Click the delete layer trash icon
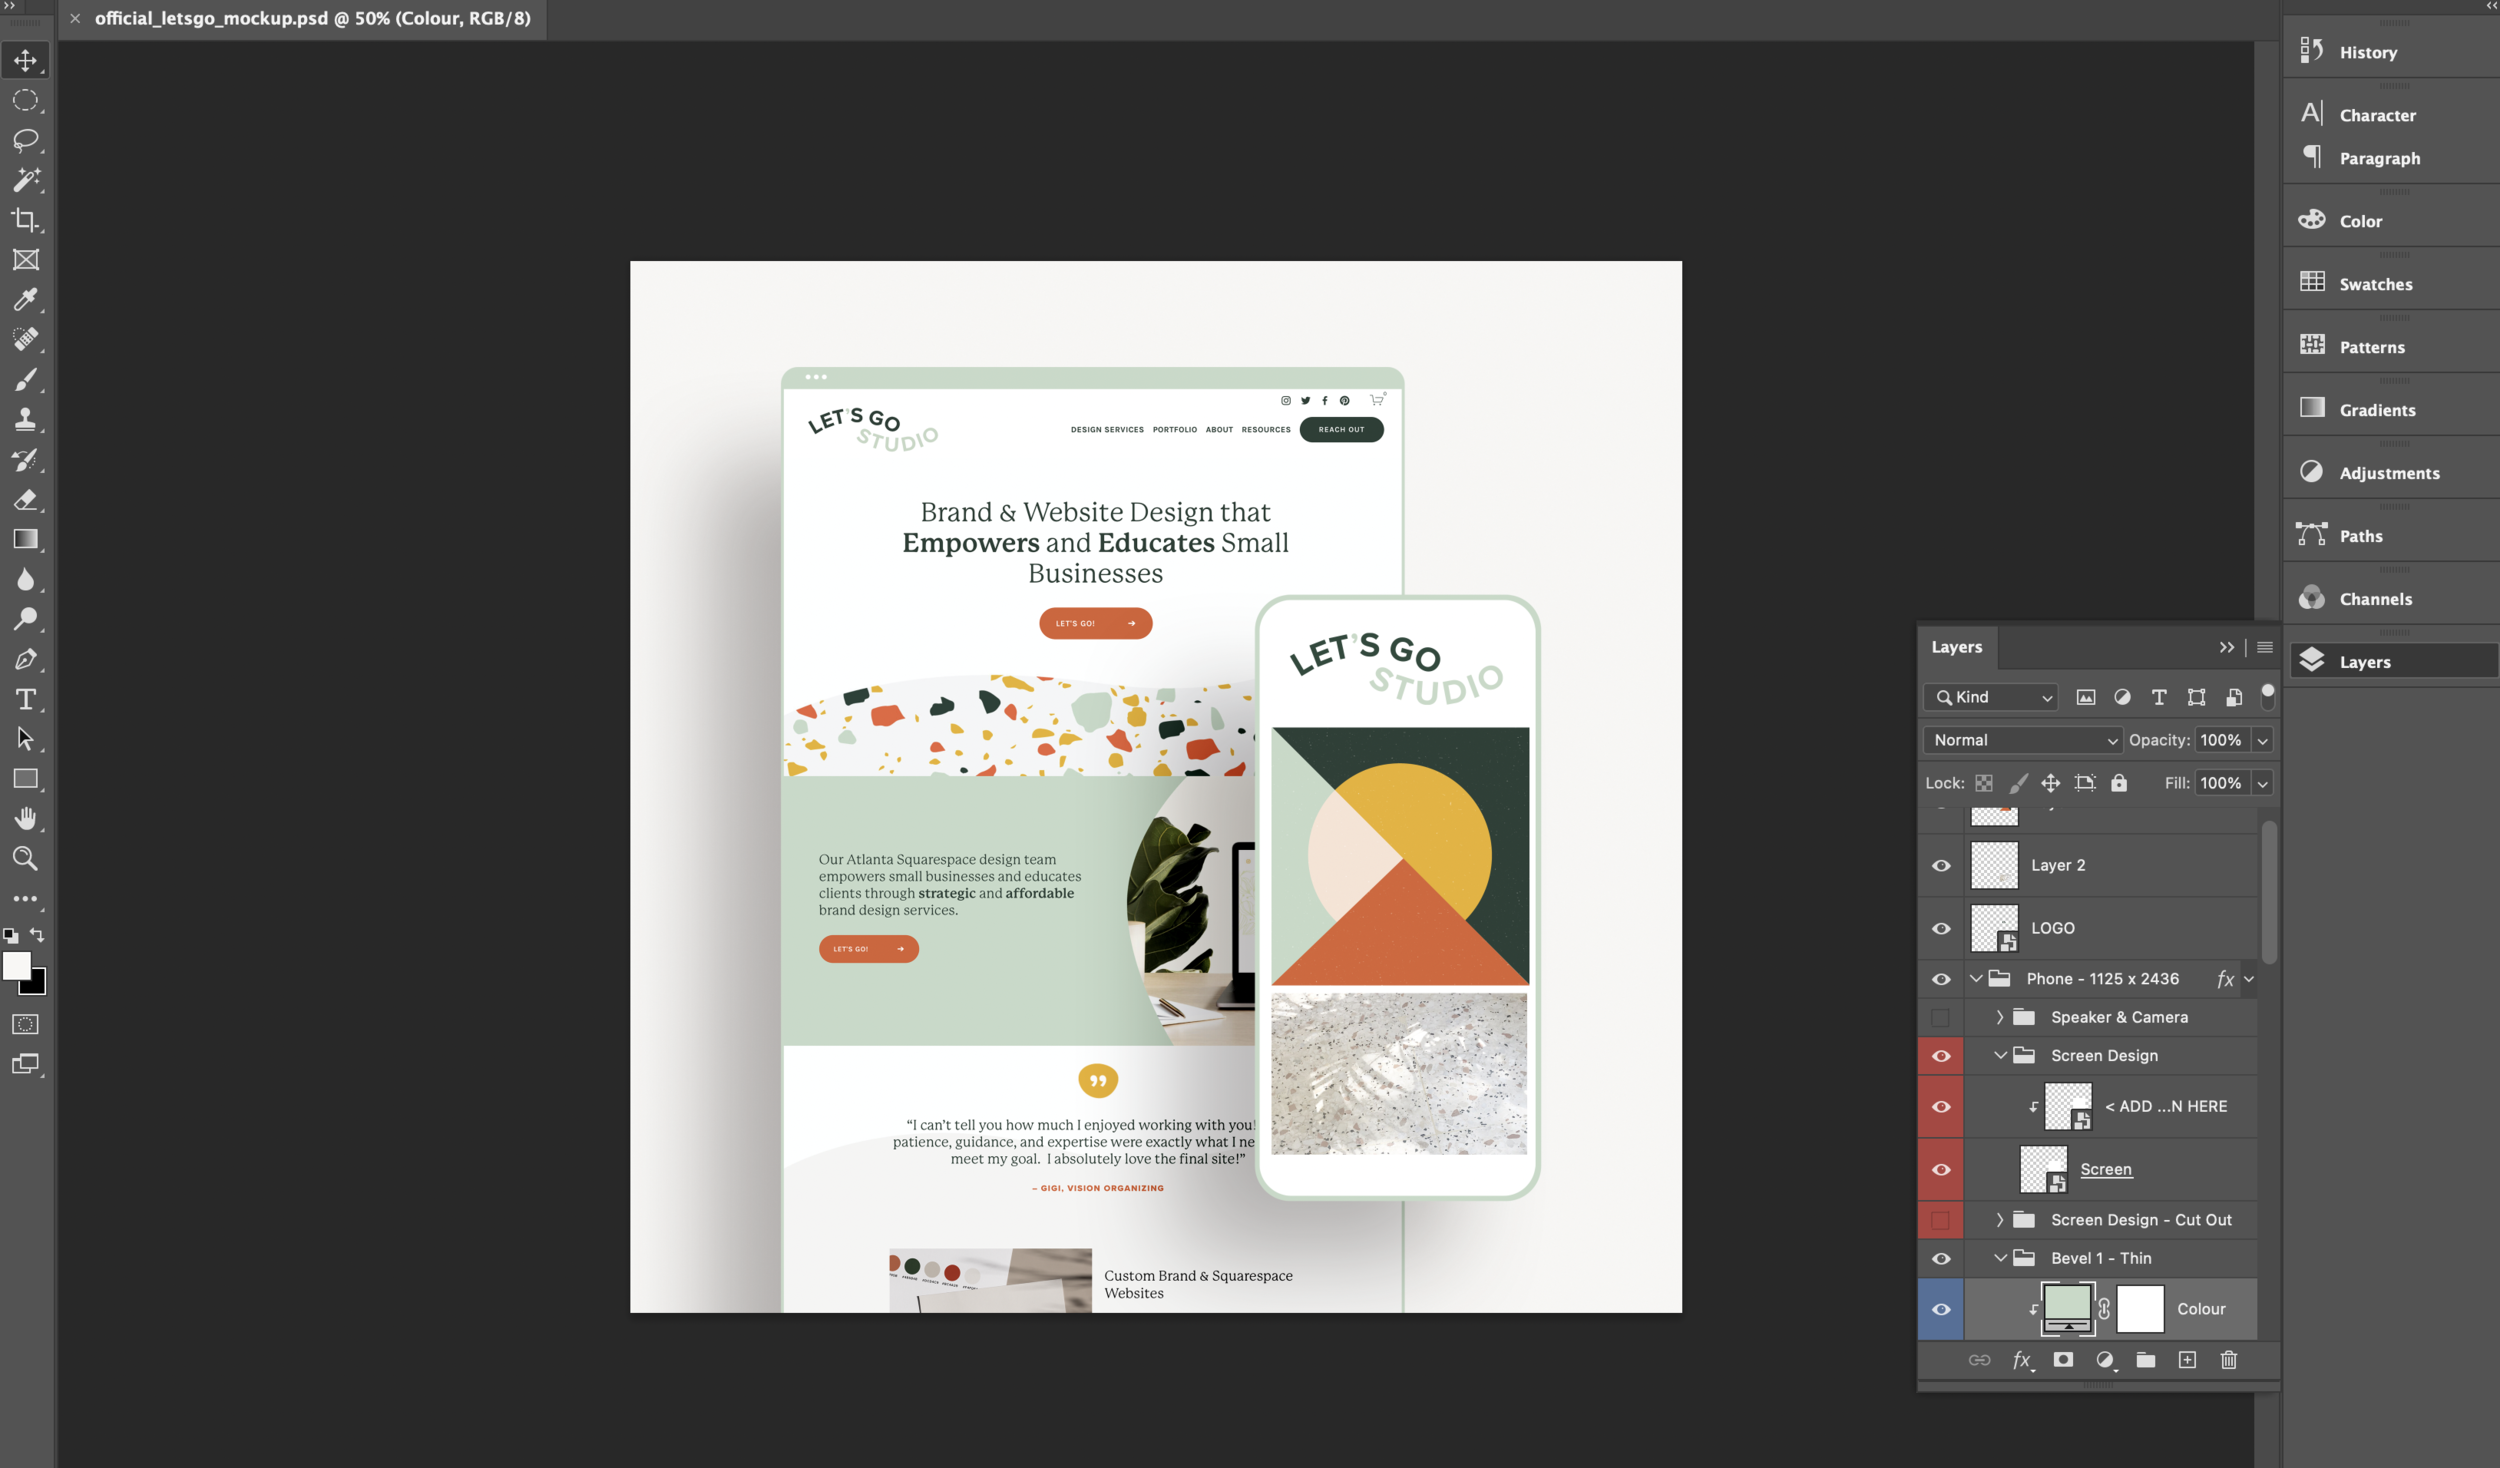The image size is (2500, 1468). click(2228, 1360)
